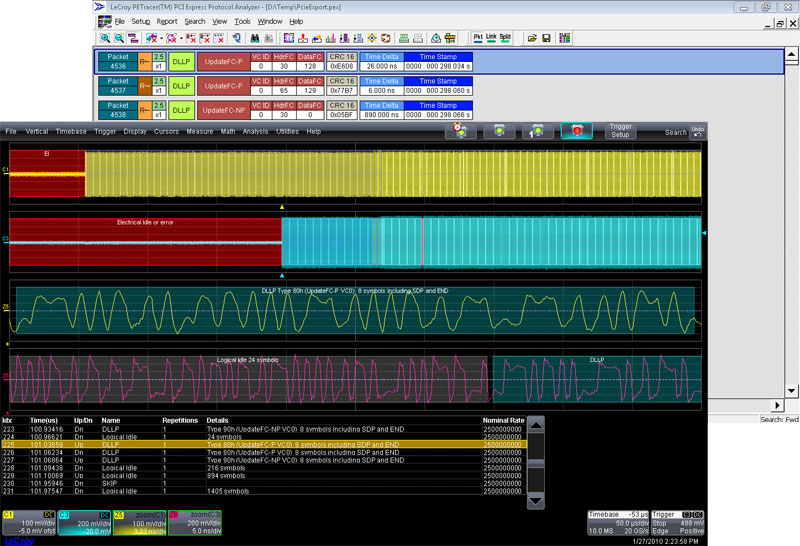The height and width of the screenshot is (546, 800).
Task: Click the red Stop trigger button
Action: click(577, 131)
